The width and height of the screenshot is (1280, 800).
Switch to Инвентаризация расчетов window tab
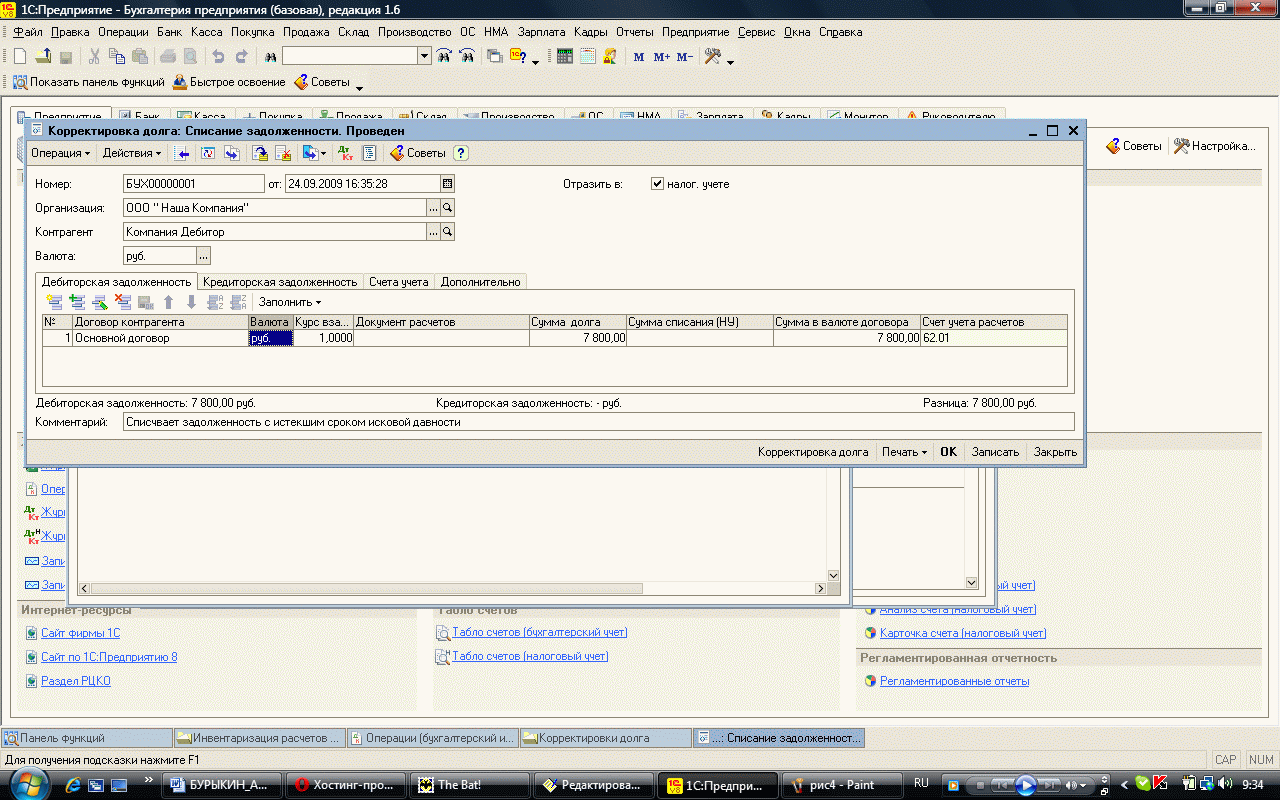click(260, 738)
